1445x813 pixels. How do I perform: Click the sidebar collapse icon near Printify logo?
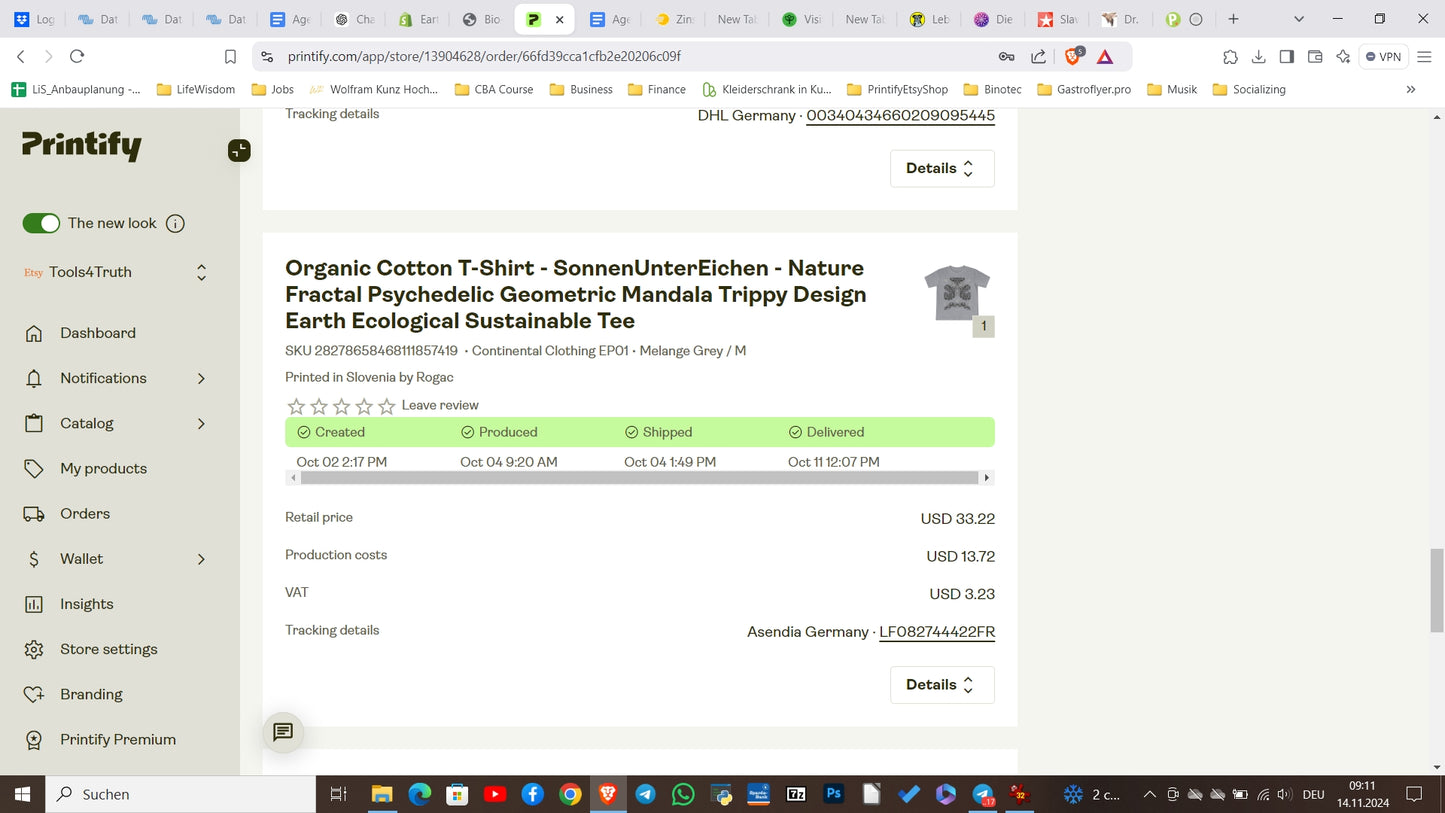[x=239, y=151]
